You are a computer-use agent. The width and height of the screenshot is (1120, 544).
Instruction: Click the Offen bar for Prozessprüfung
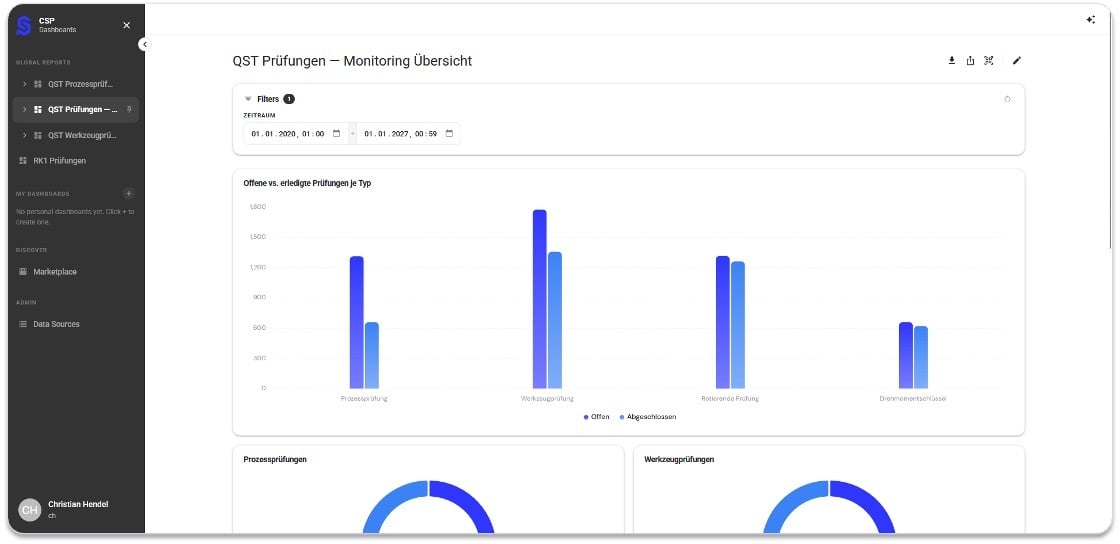[356, 322]
